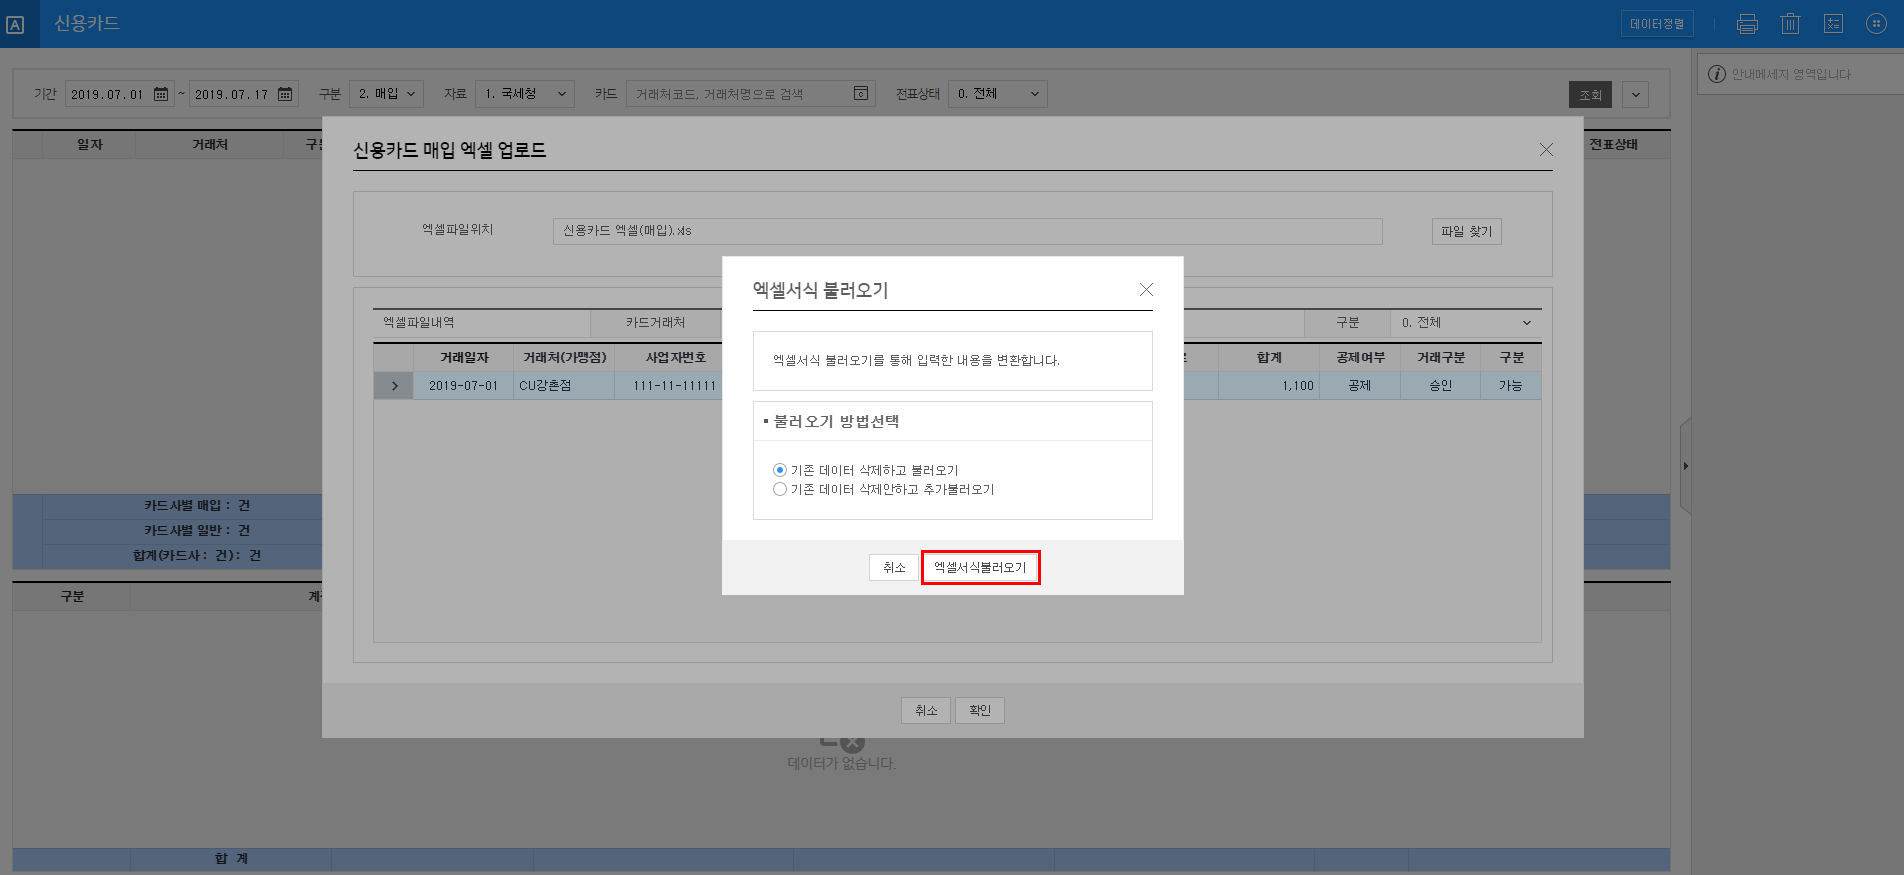This screenshot has width=1904, height=875.
Task: Click the 파일 찾기 button
Action: tap(1466, 231)
